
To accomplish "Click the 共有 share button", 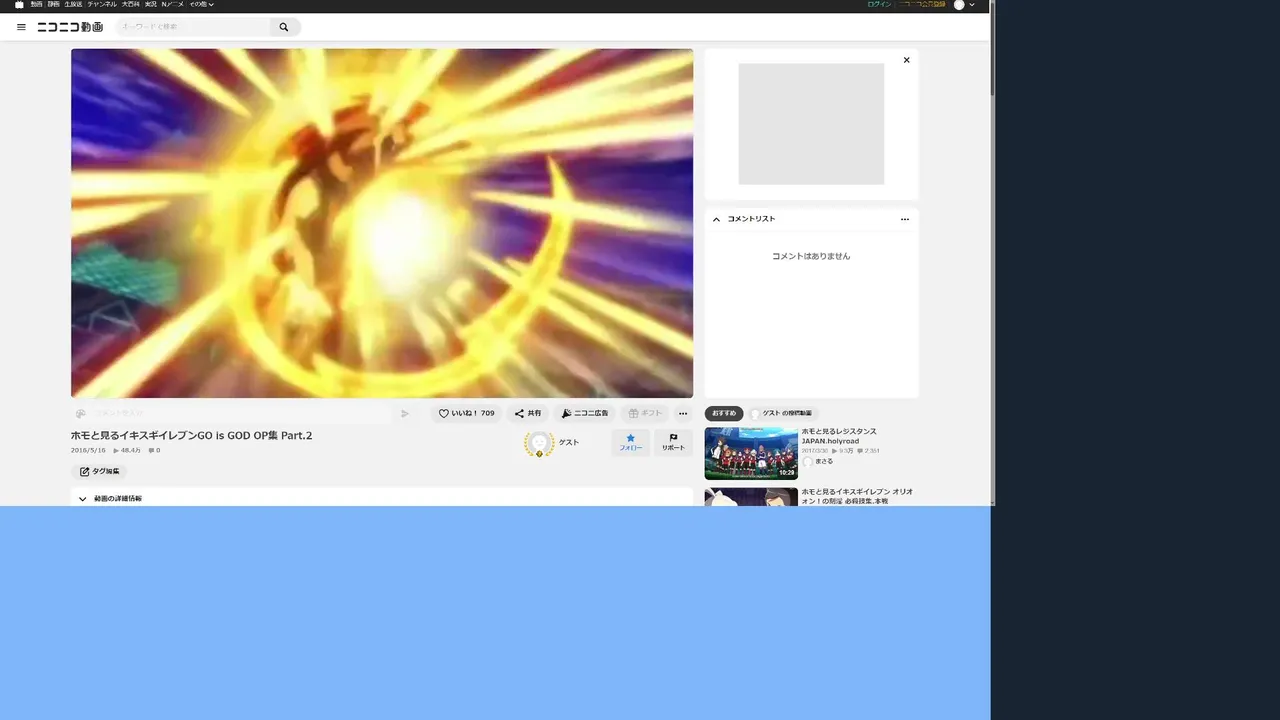I will pos(528,413).
